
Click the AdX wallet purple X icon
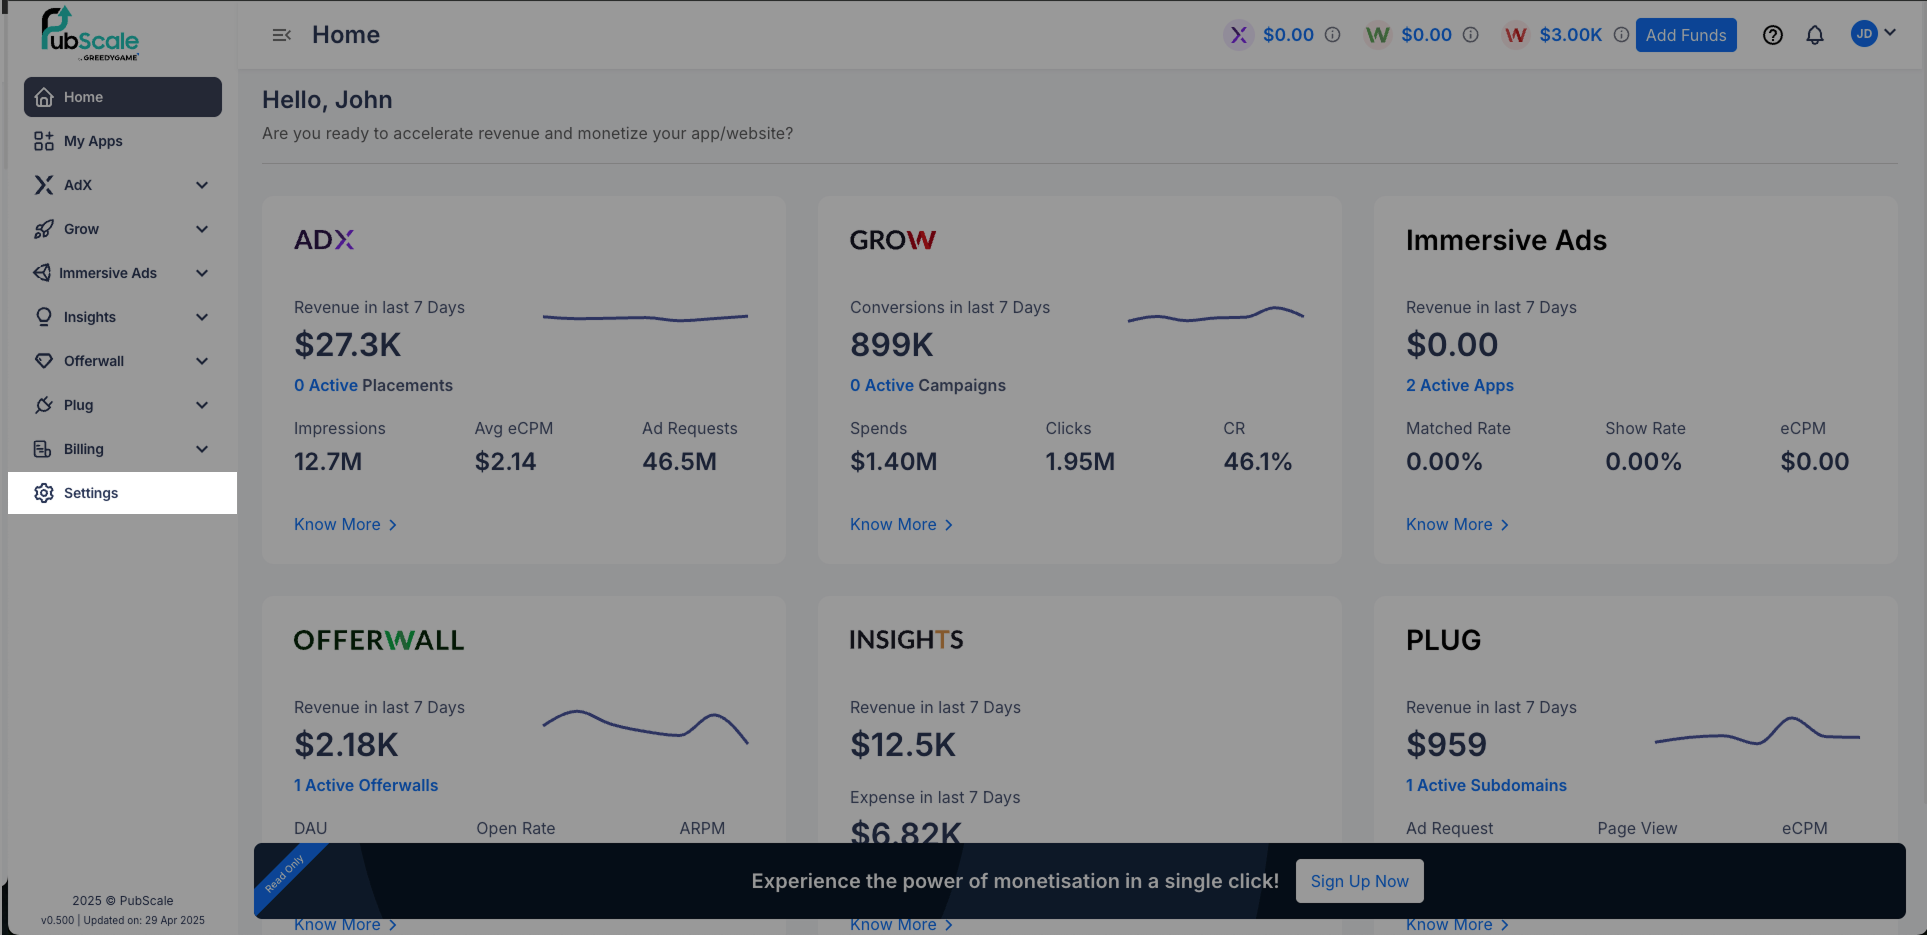tap(1238, 35)
